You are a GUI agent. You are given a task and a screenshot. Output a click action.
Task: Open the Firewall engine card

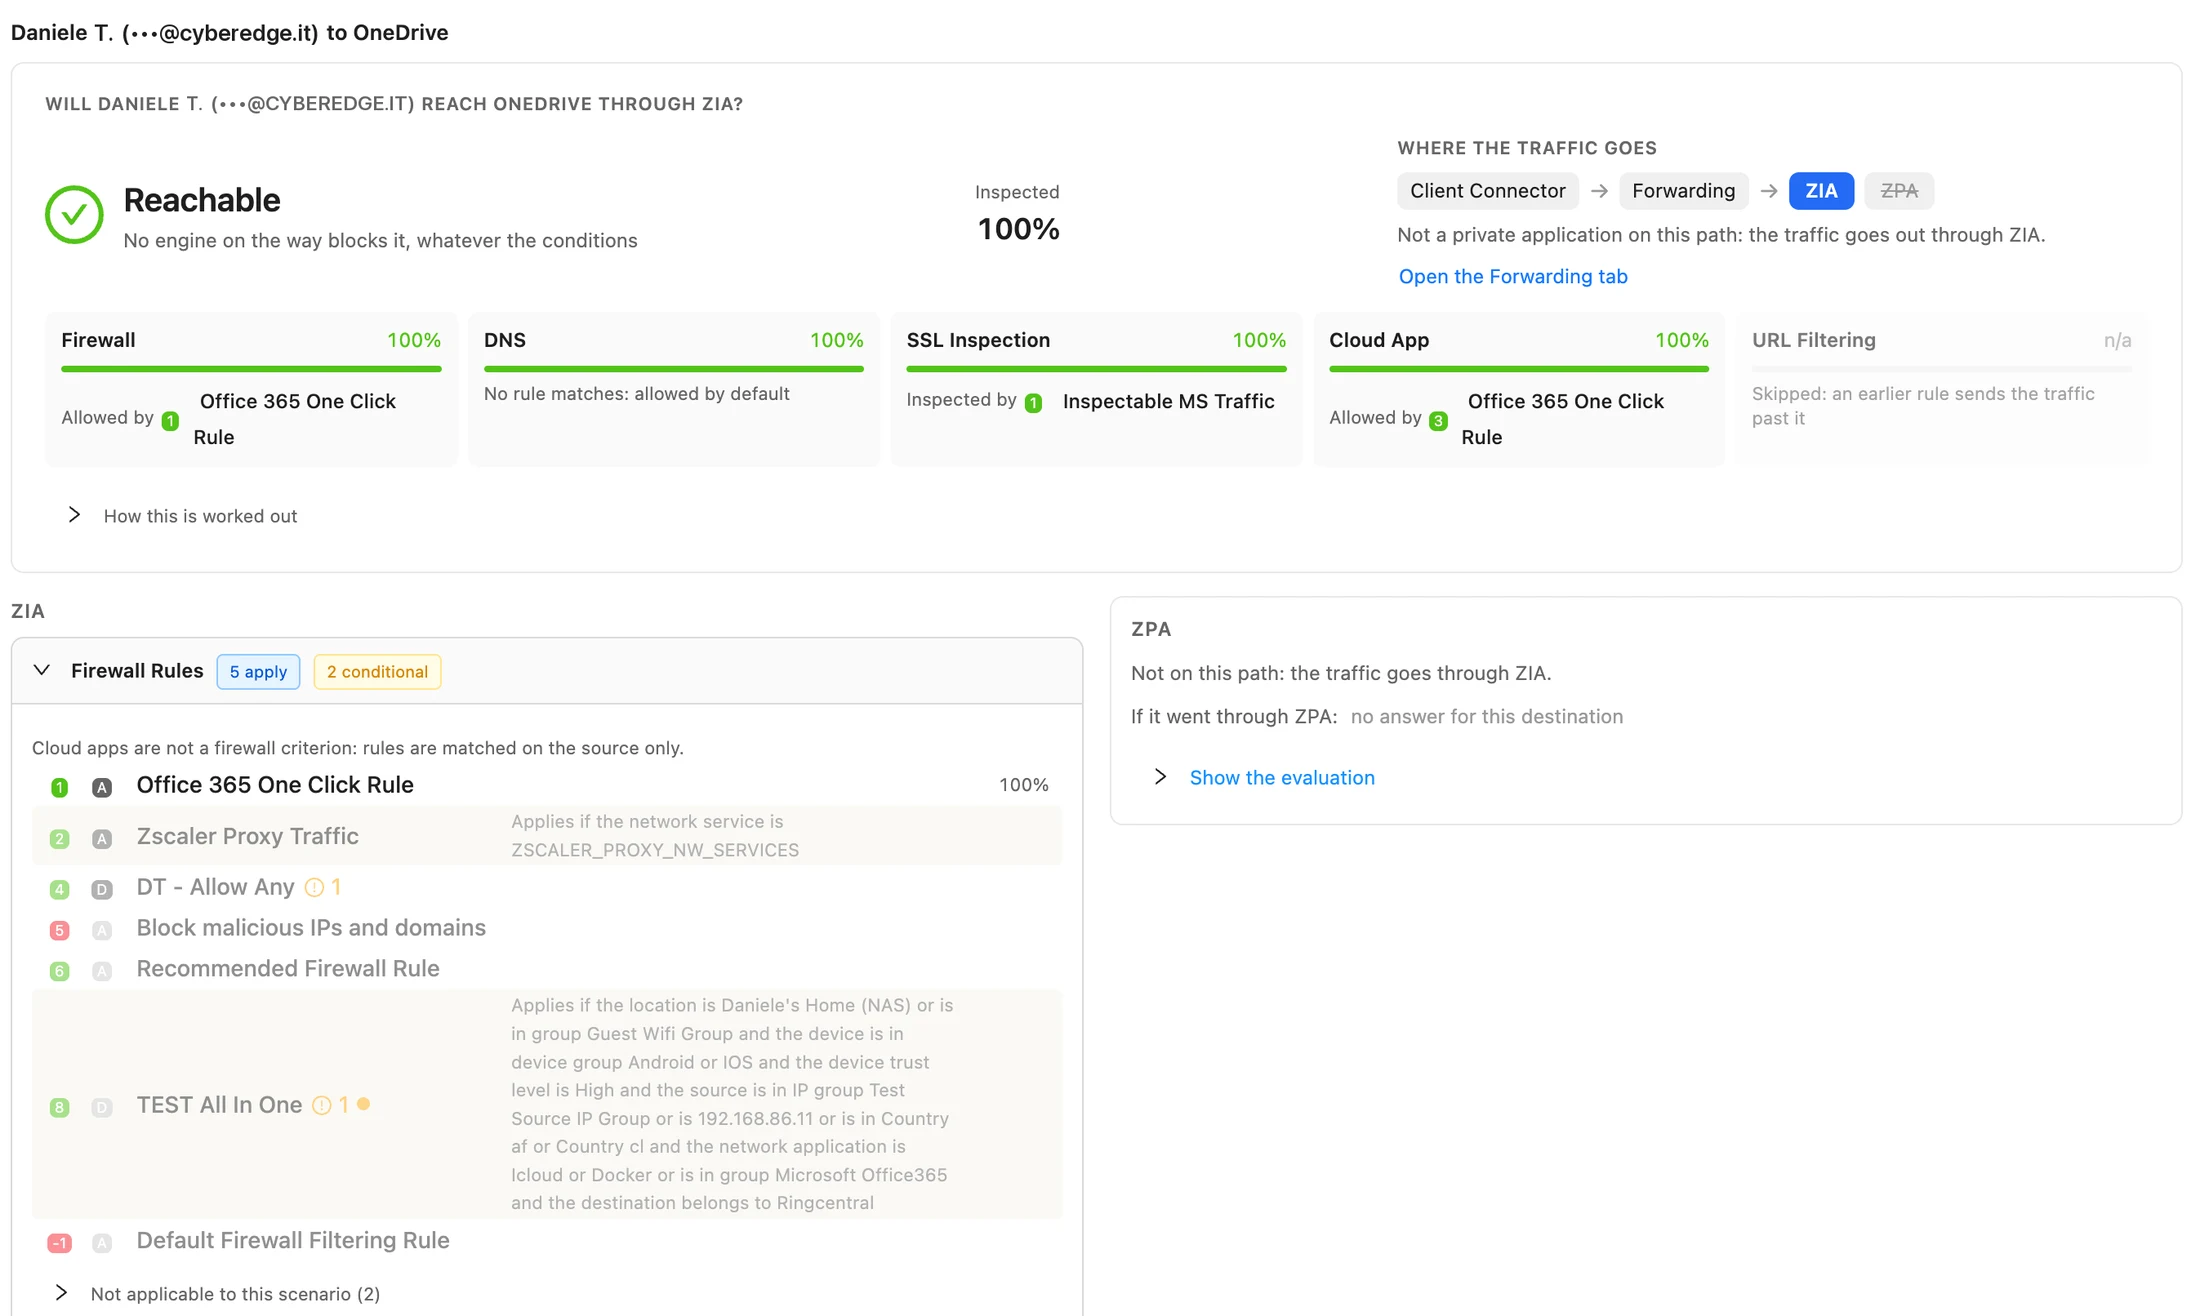point(251,389)
